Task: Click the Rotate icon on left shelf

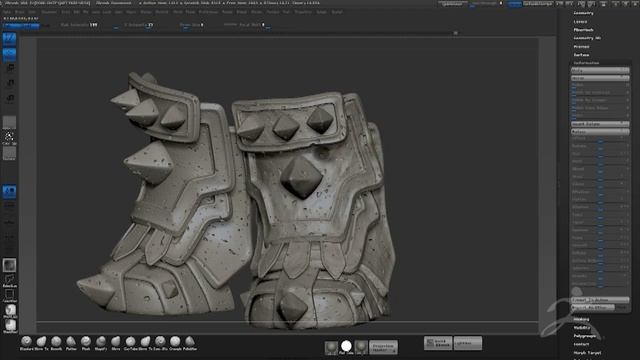Action: pos(10,98)
